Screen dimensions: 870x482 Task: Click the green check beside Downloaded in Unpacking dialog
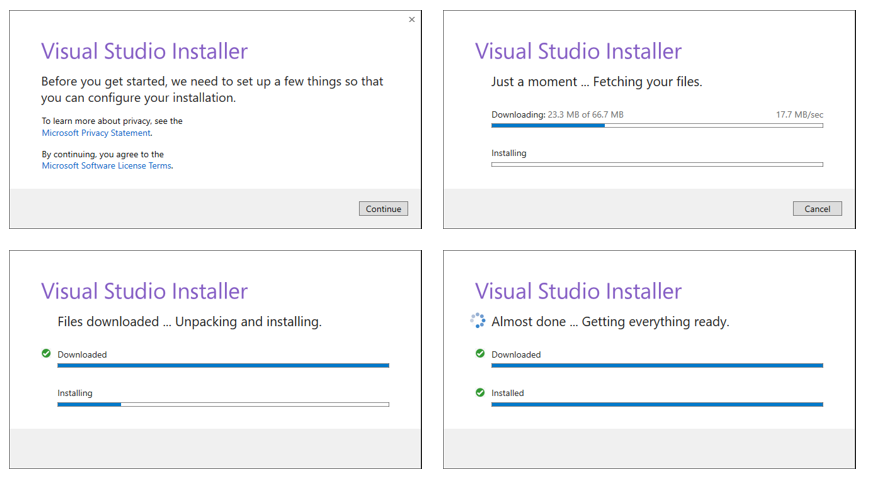tap(46, 354)
